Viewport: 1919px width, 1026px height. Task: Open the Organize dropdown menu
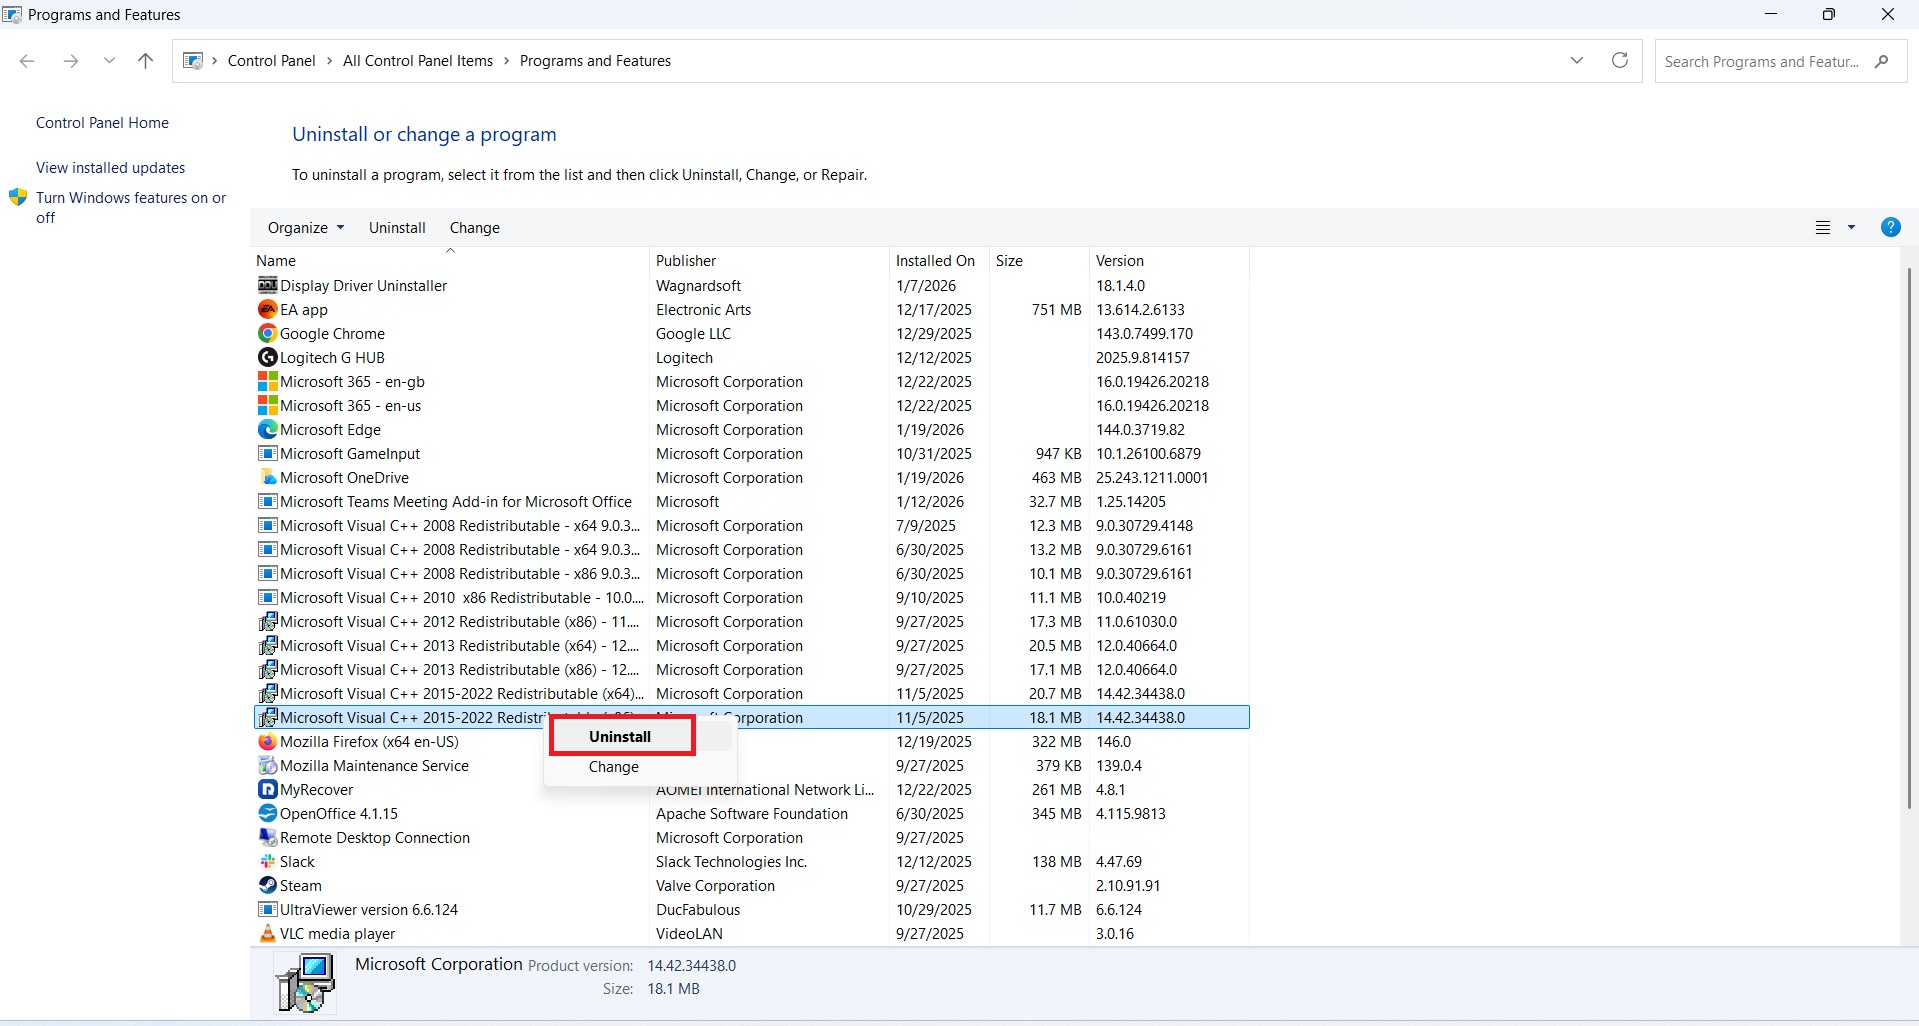click(x=304, y=227)
